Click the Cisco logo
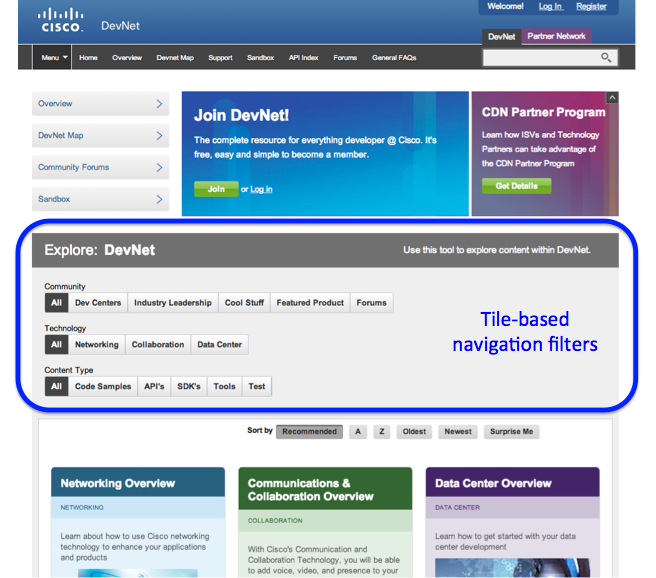Image resolution: width=656 pixels, height=578 pixels. pyautogui.click(x=61, y=20)
